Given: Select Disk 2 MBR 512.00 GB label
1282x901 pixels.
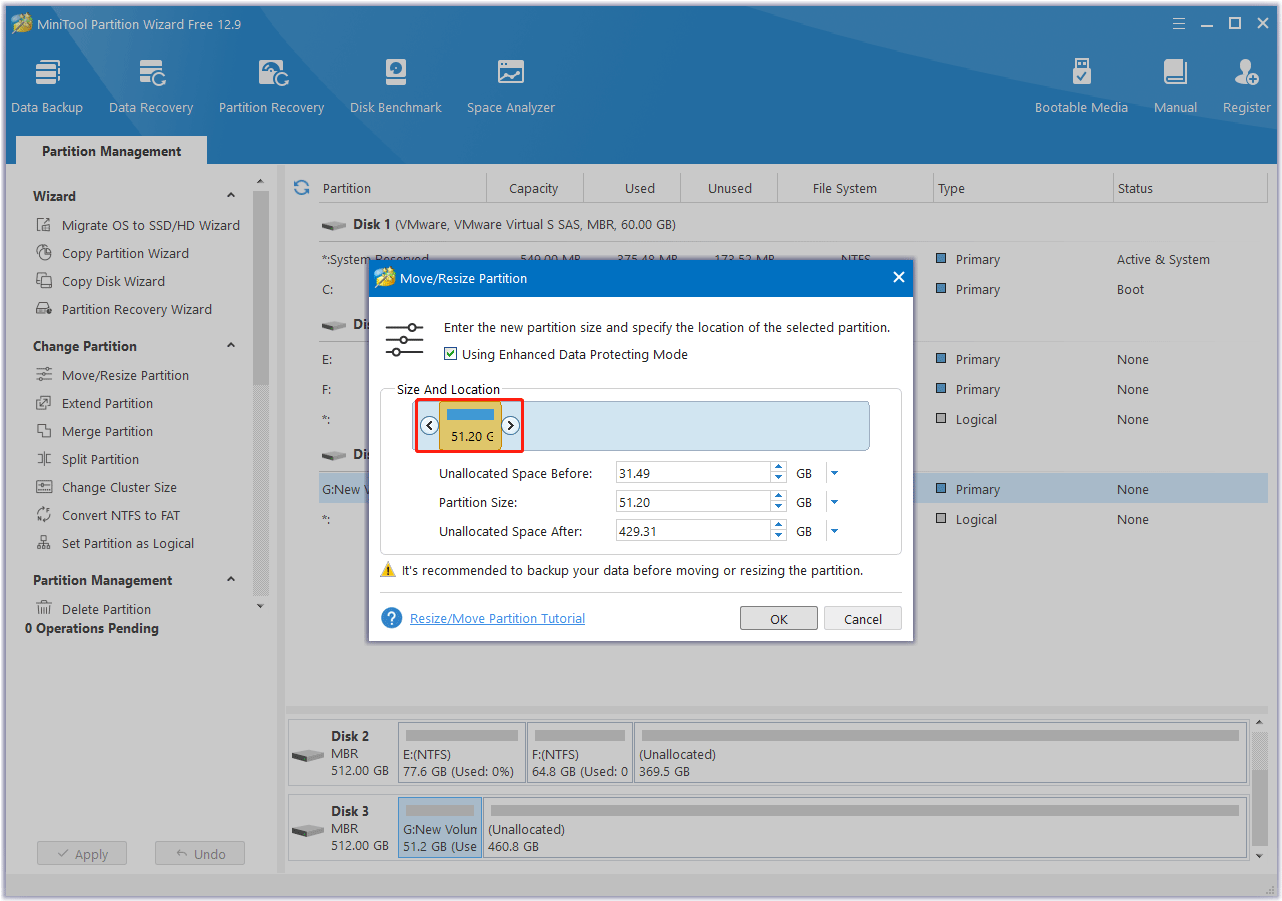Looking at the screenshot, I should (x=341, y=753).
